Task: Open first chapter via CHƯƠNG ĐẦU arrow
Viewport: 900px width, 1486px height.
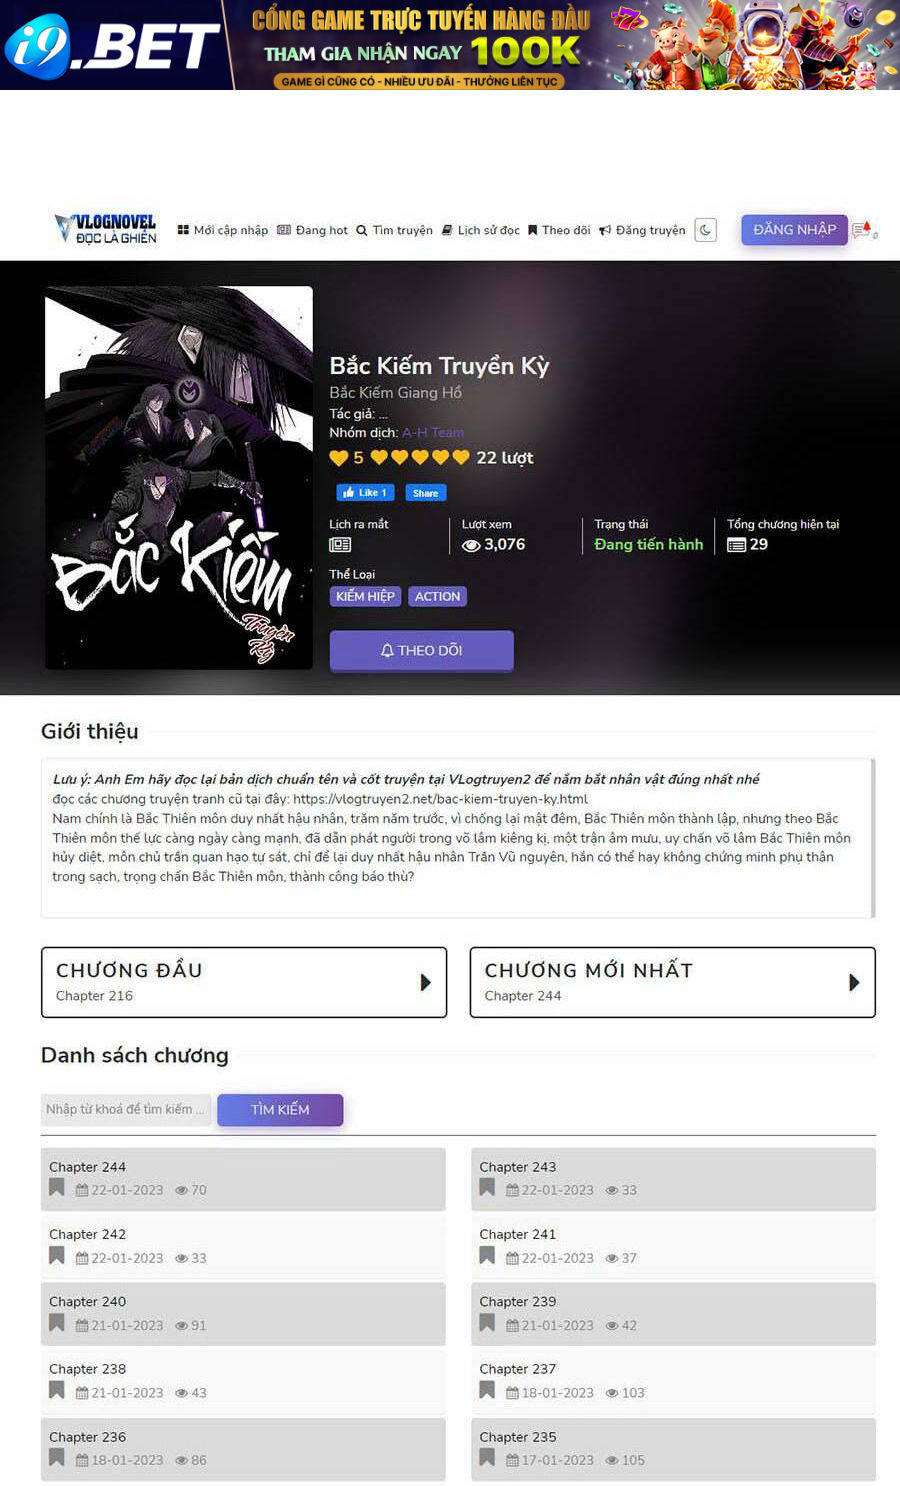Action: tap(425, 982)
